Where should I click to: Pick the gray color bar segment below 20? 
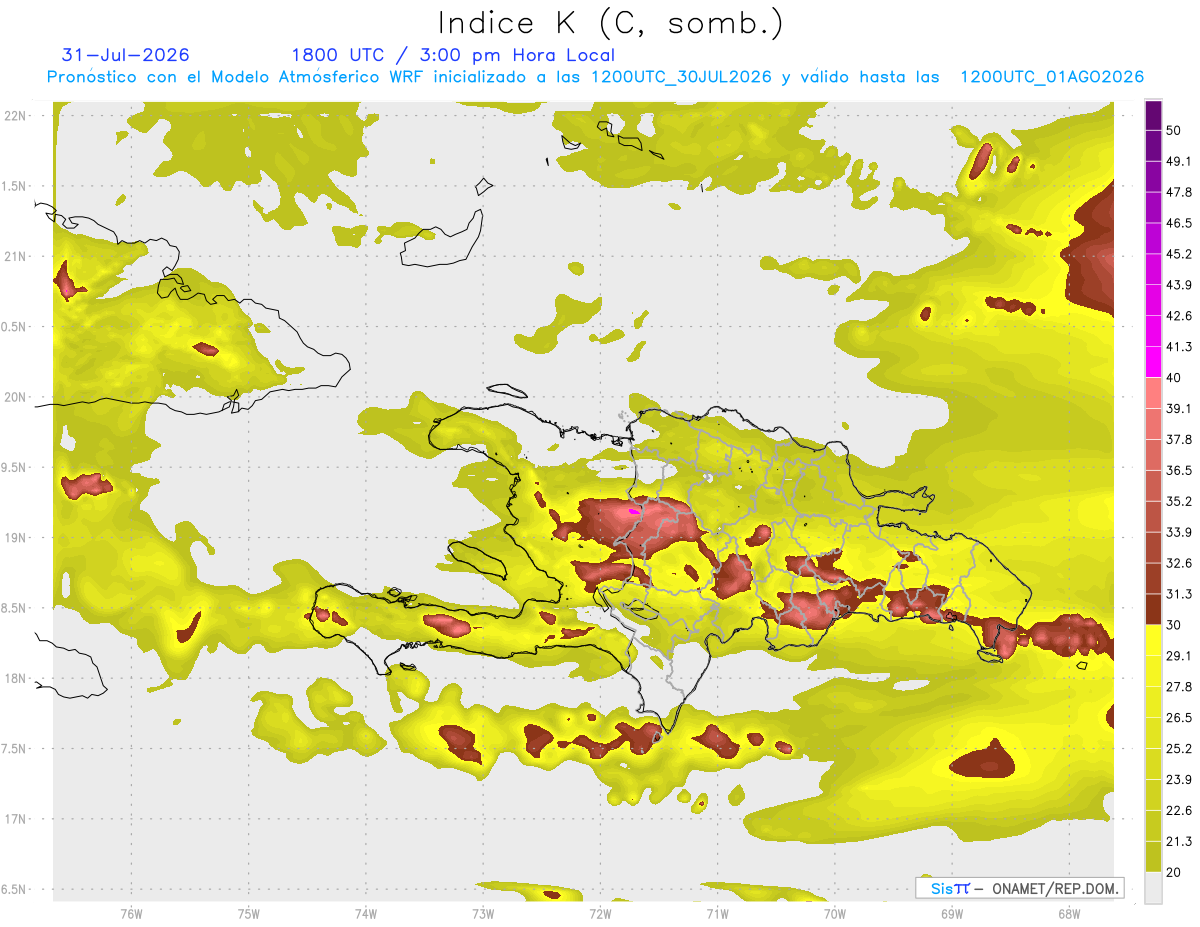(1153, 887)
